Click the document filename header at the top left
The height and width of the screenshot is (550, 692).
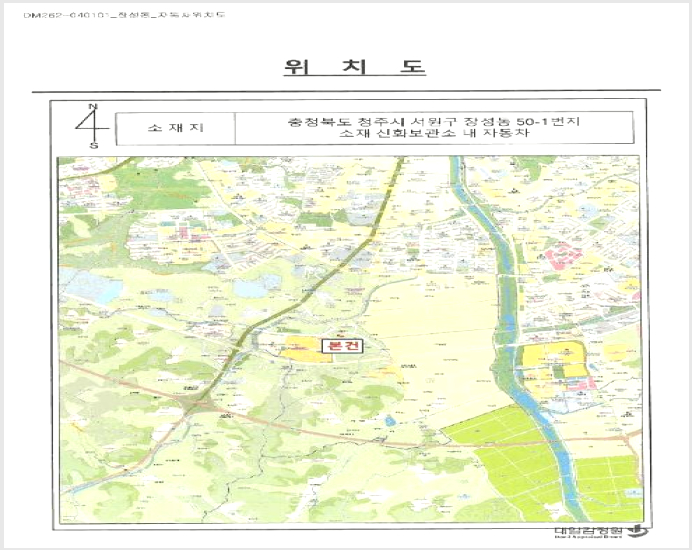click(124, 15)
